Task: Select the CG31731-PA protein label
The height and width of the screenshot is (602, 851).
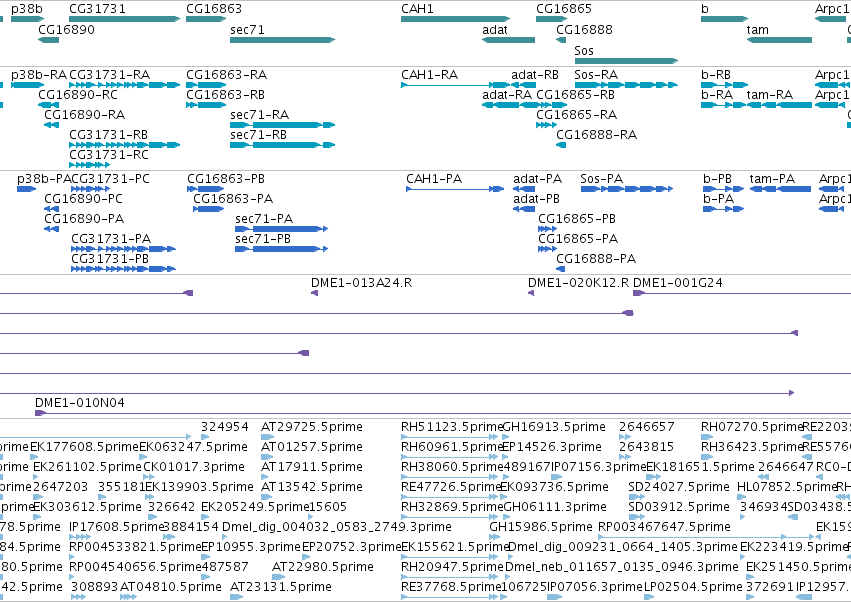Action: click(x=111, y=239)
